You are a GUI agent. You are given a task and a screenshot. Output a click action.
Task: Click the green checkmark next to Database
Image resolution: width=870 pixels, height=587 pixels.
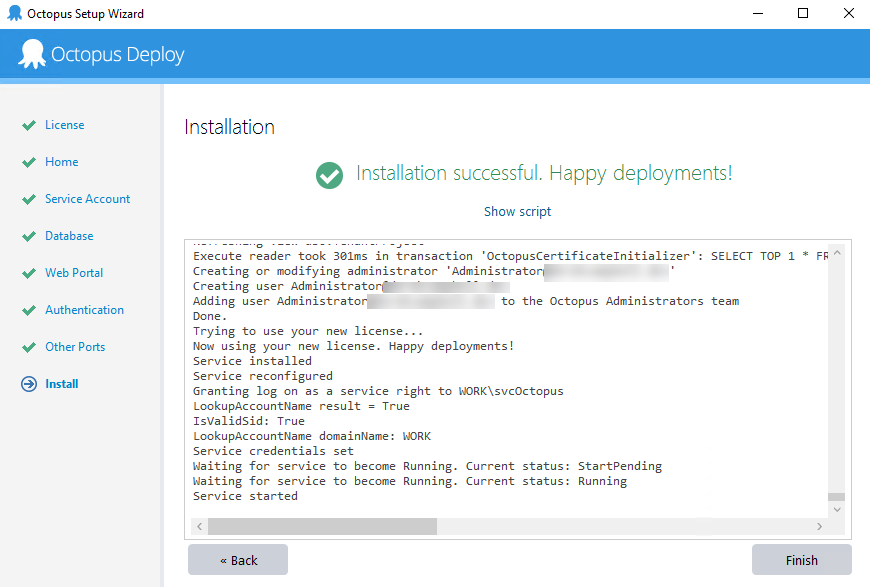[x=29, y=236]
